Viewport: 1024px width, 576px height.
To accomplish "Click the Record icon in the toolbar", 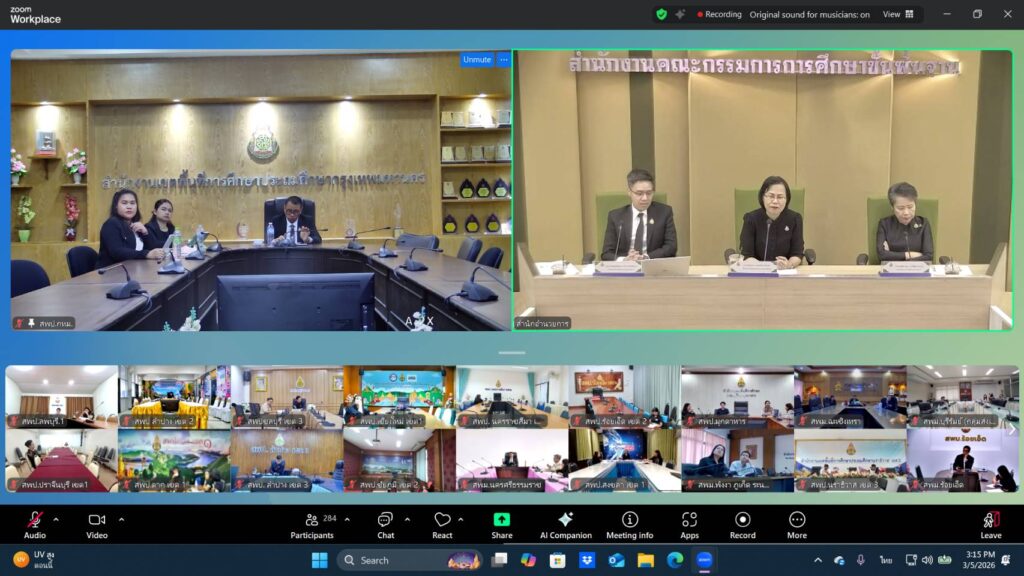I will point(742,524).
